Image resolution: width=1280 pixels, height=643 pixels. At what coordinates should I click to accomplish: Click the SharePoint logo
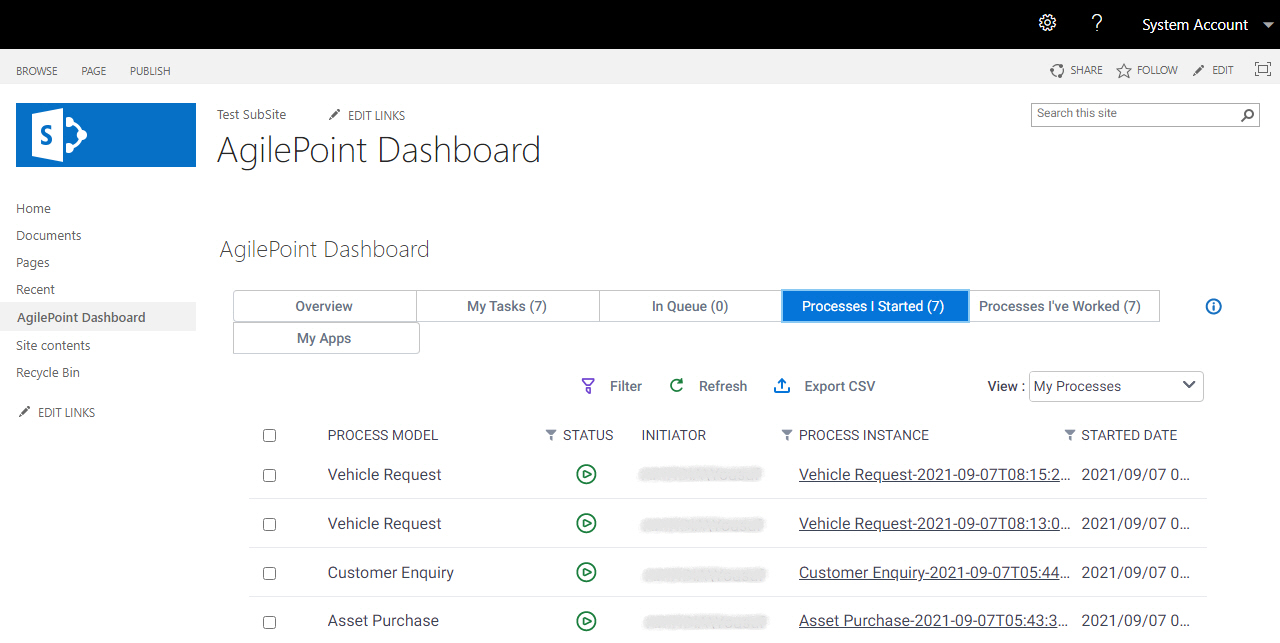(x=106, y=134)
